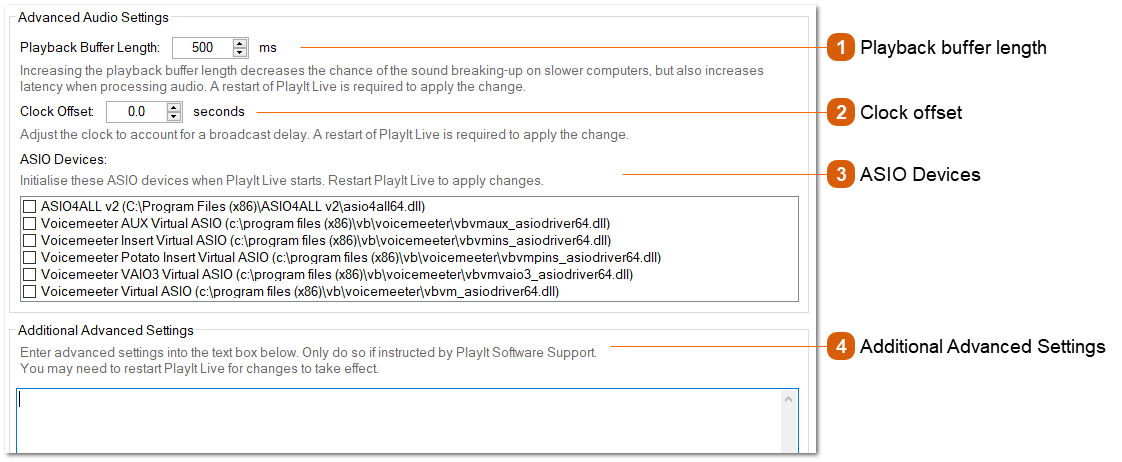
Task: Toggle Voicemeeter Insert Virtual ASIO checkbox
Action: click(x=30, y=240)
